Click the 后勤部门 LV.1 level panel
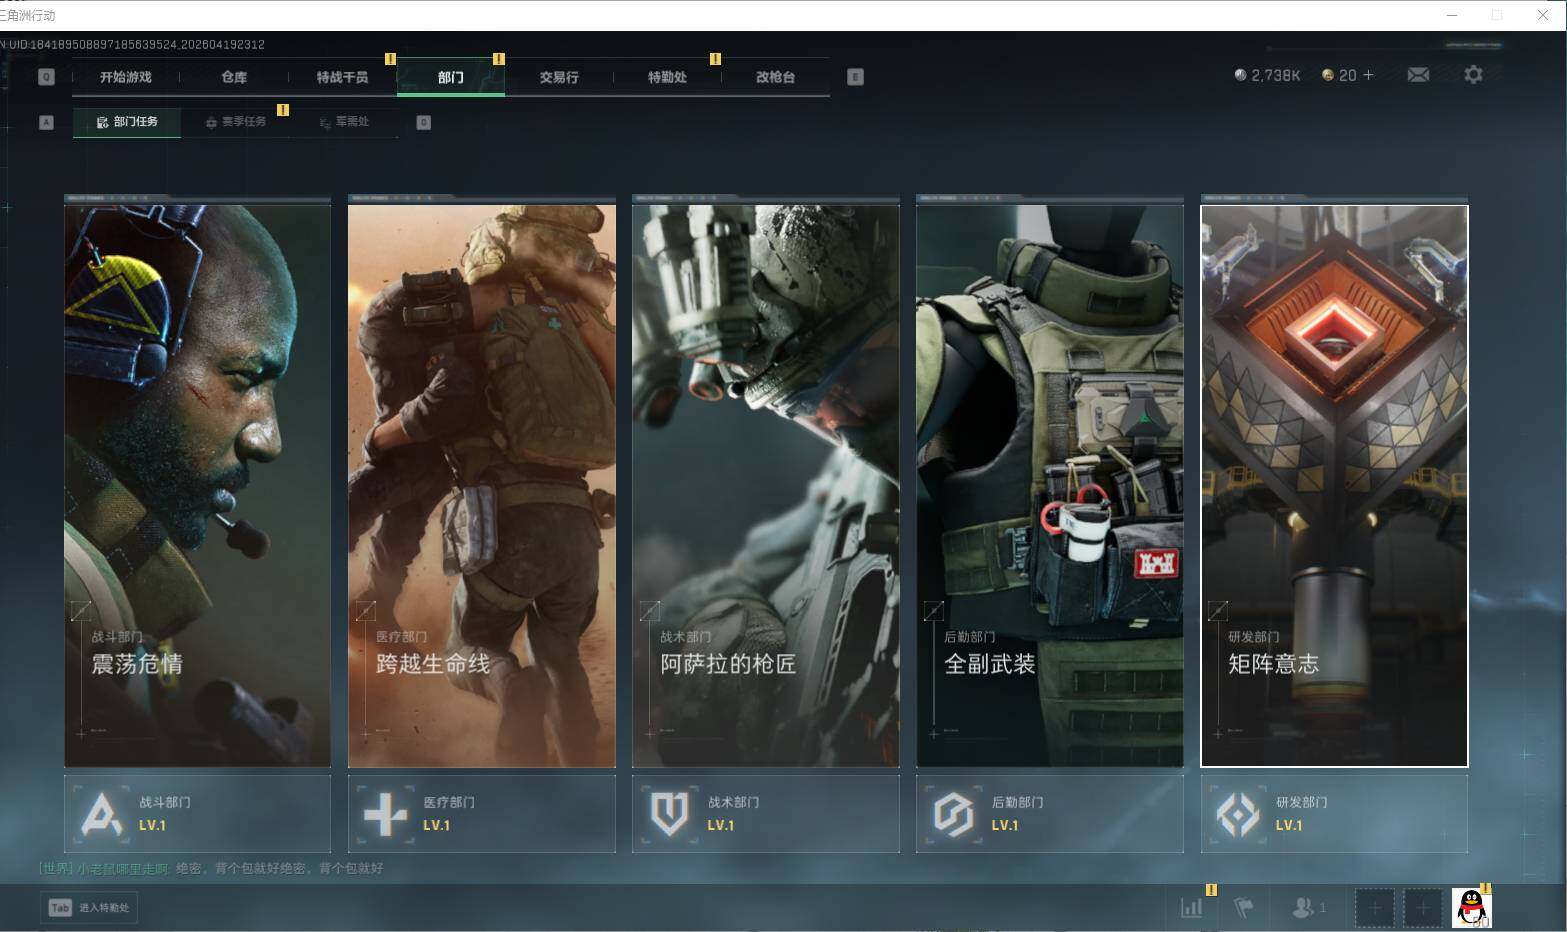This screenshot has height=932, width=1567. (x=1050, y=814)
